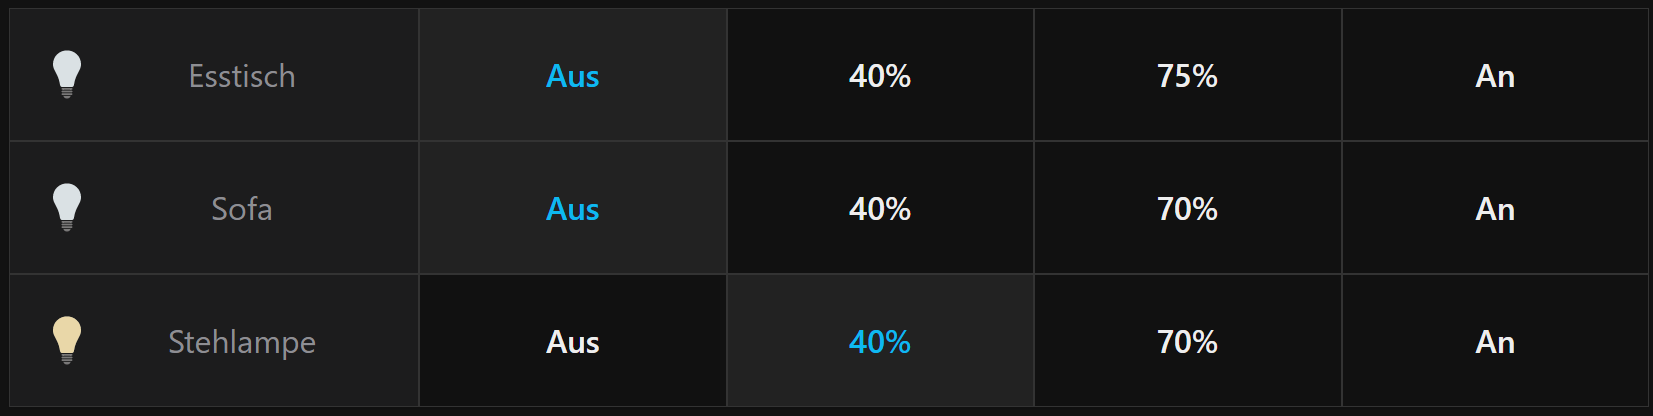Turn Stehlampe off with Aus
Image resolution: width=1653 pixels, height=416 pixels.
click(572, 342)
